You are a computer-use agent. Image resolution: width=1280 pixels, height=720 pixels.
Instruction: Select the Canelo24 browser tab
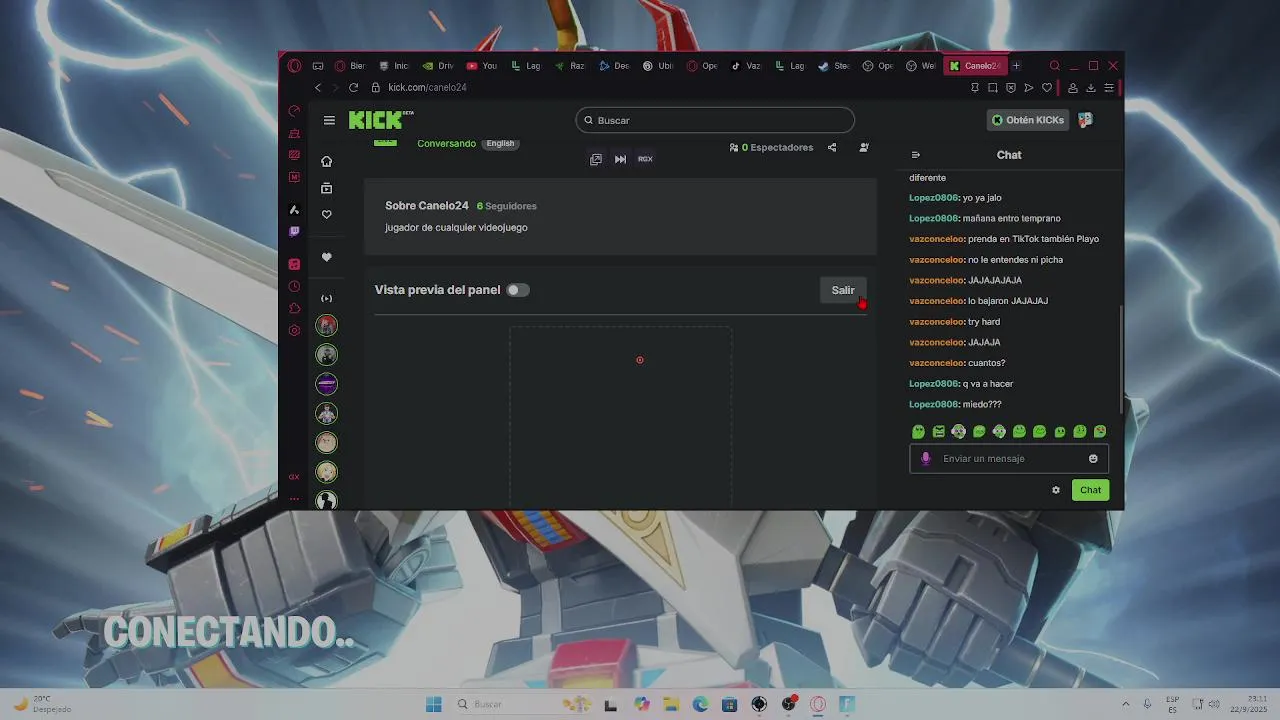974,66
